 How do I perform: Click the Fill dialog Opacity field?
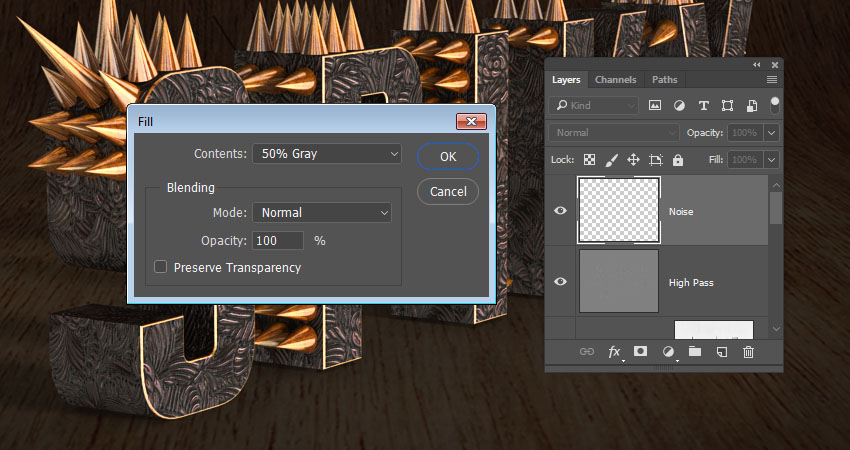278,240
